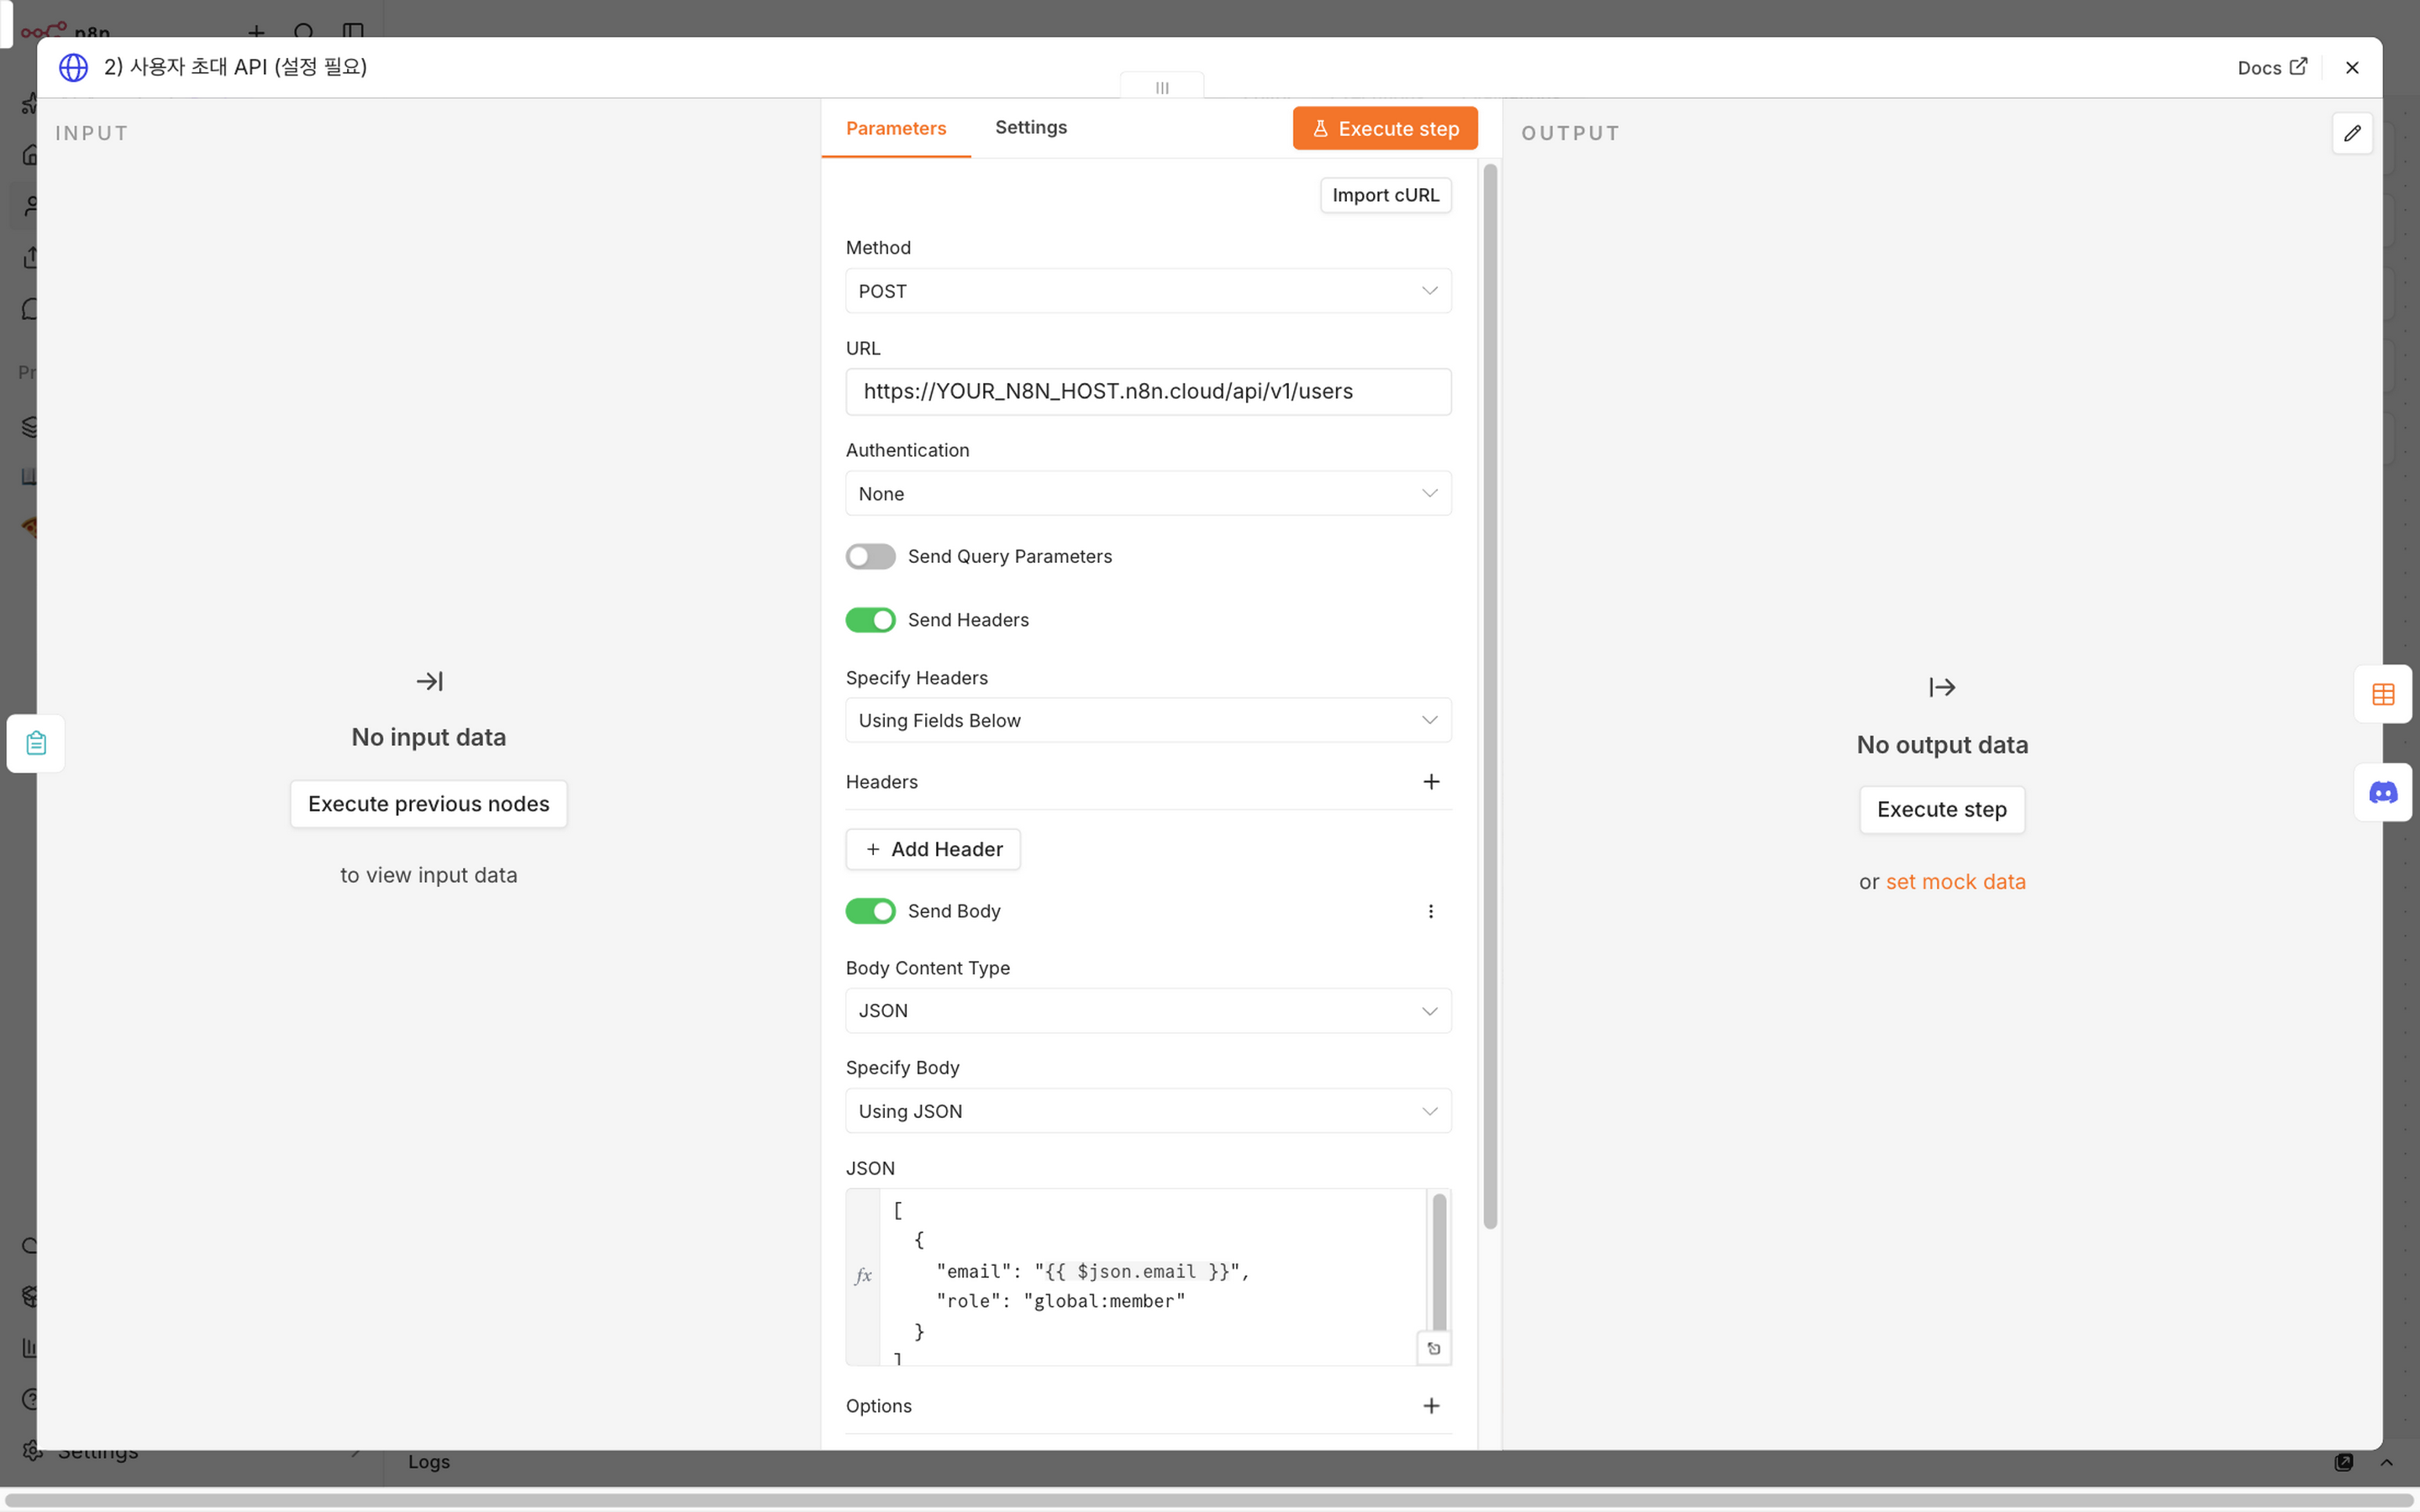Click the pencil edit output icon
Image resolution: width=2420 pixels, height=1512 pixels.
(2352, 133)
